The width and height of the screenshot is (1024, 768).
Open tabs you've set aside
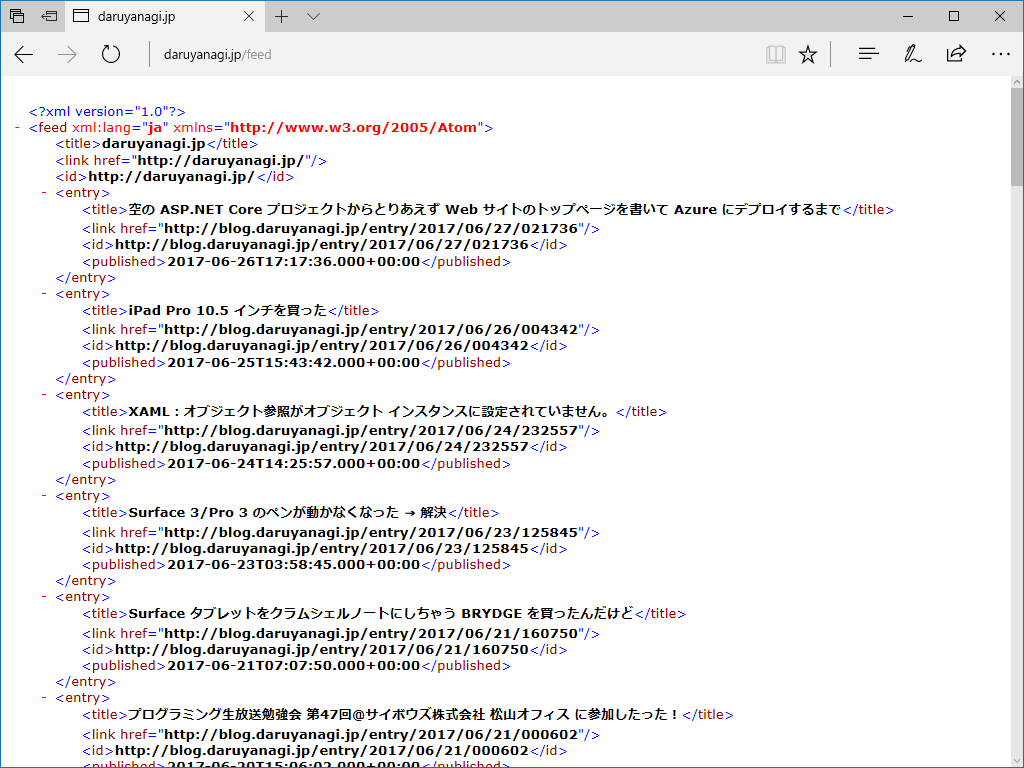pos(17,16)
